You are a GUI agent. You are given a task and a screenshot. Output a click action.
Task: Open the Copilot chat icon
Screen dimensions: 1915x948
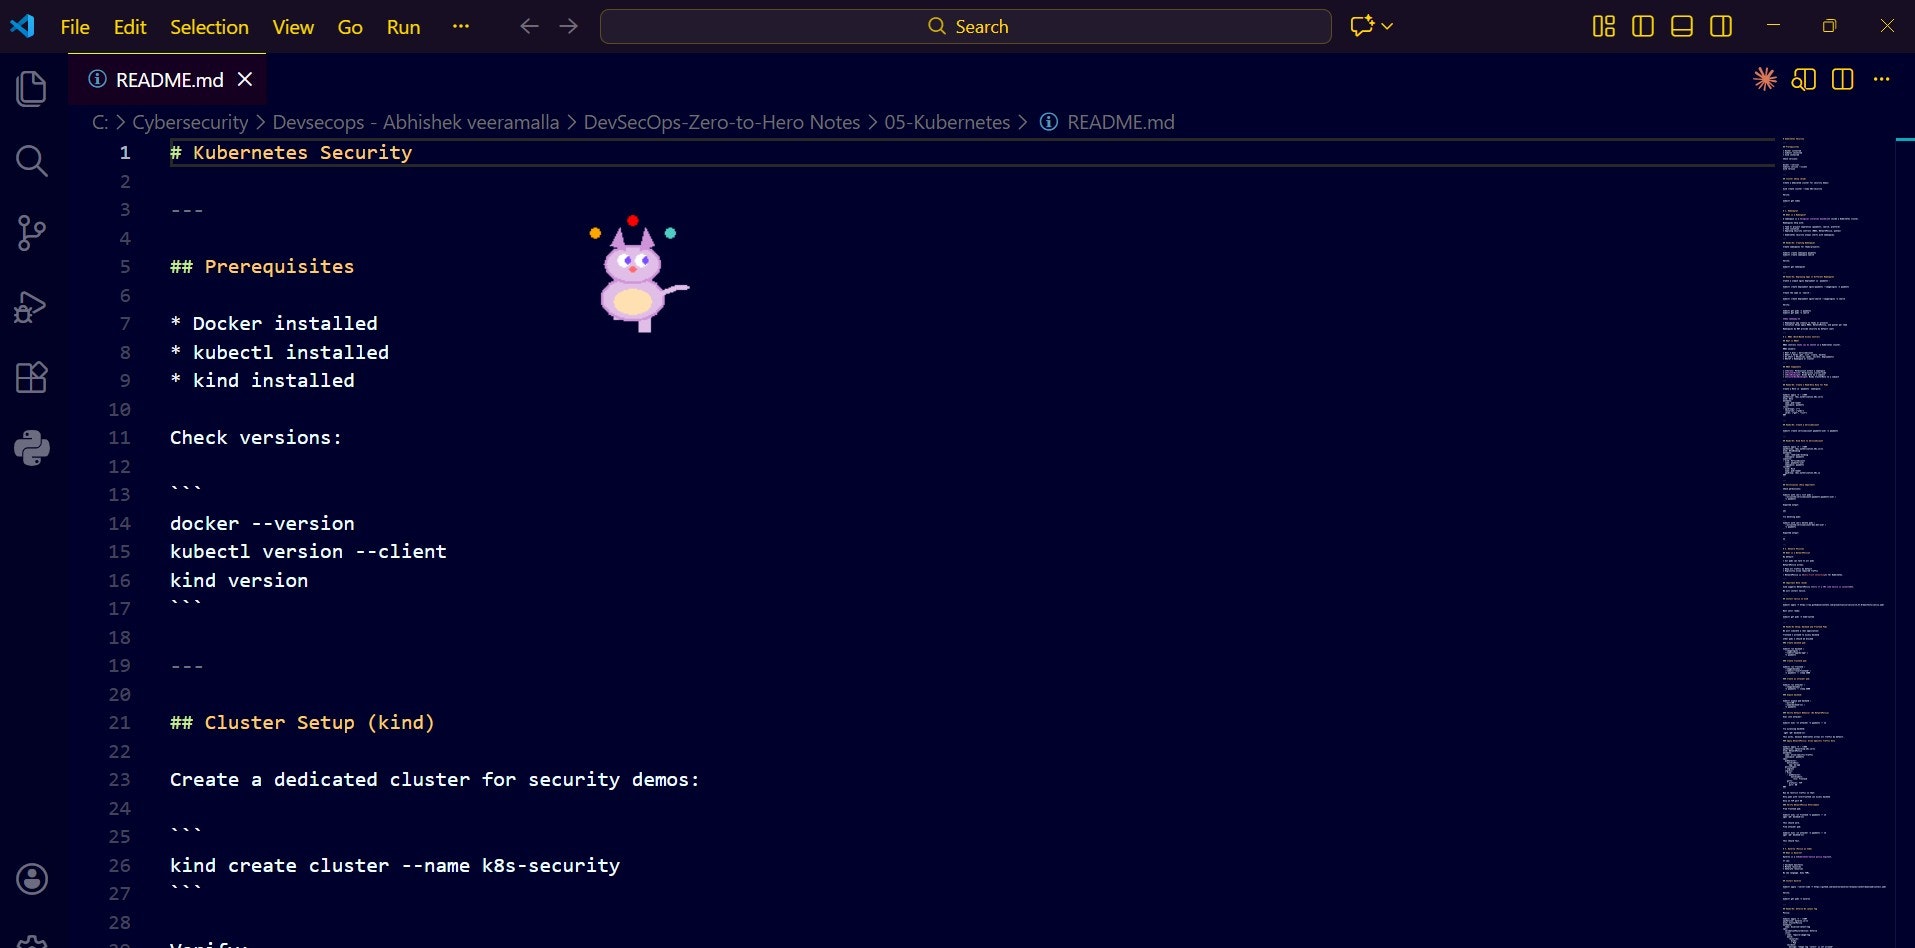click(1362, 26)
